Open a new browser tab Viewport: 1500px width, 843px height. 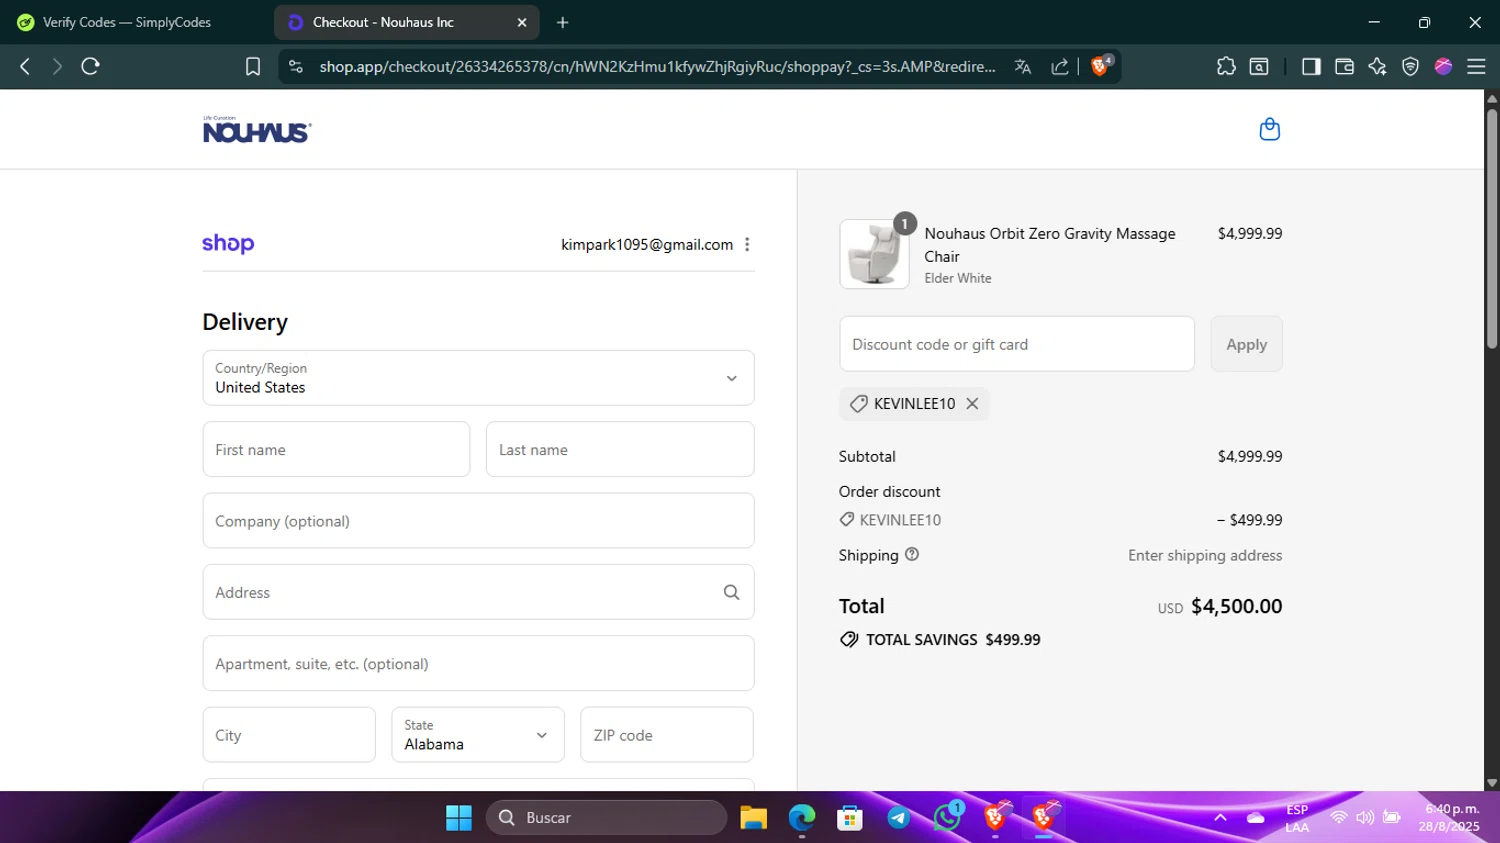click(563, 22)
